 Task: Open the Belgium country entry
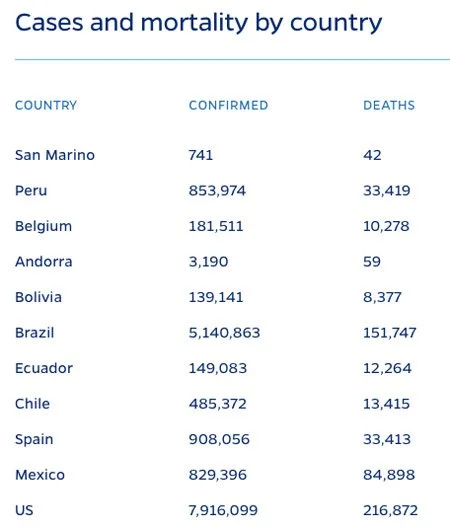pos(43,226)
